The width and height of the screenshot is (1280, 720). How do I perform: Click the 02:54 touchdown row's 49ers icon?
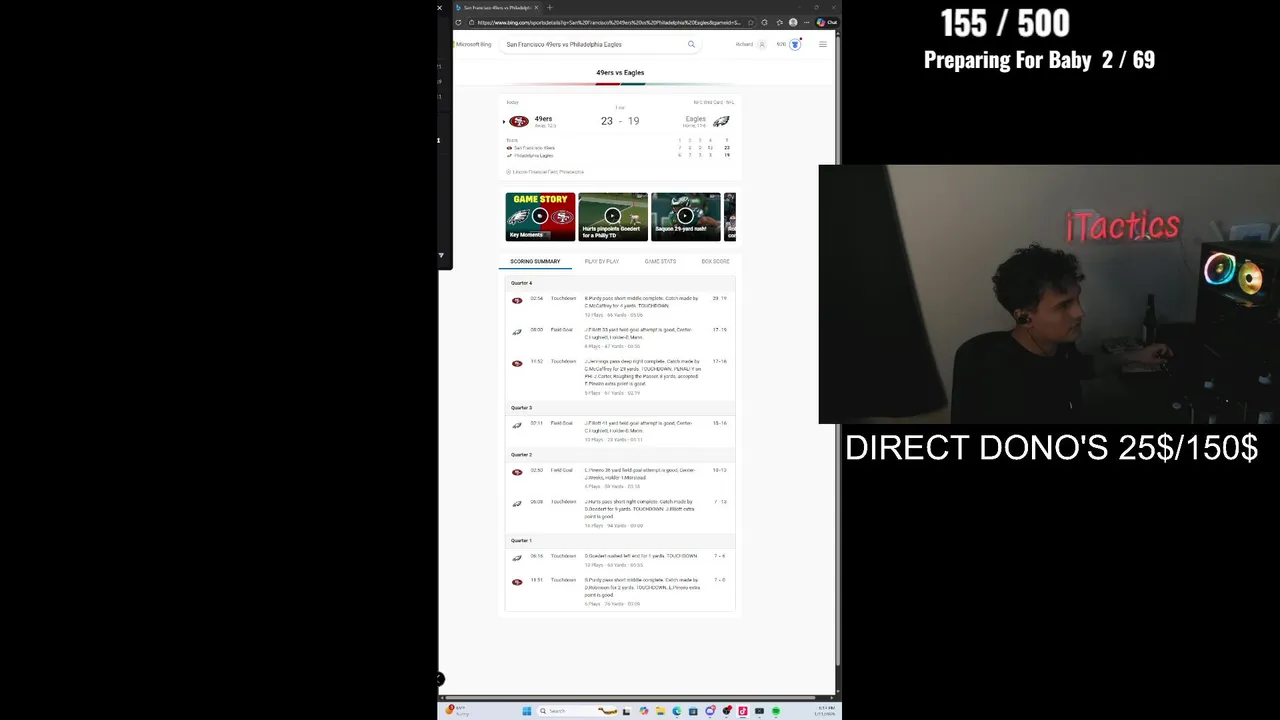517,300
